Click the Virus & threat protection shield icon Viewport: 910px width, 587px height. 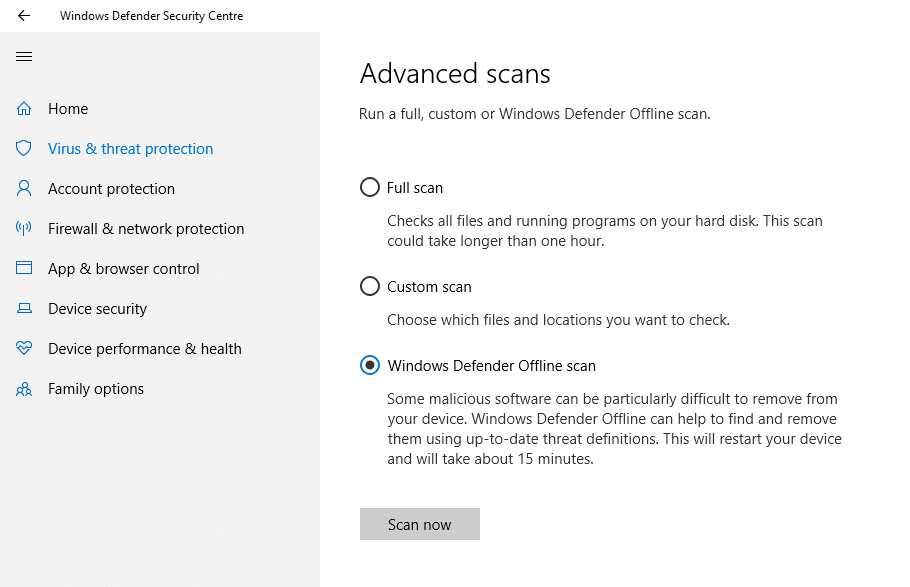pos(24,149)
